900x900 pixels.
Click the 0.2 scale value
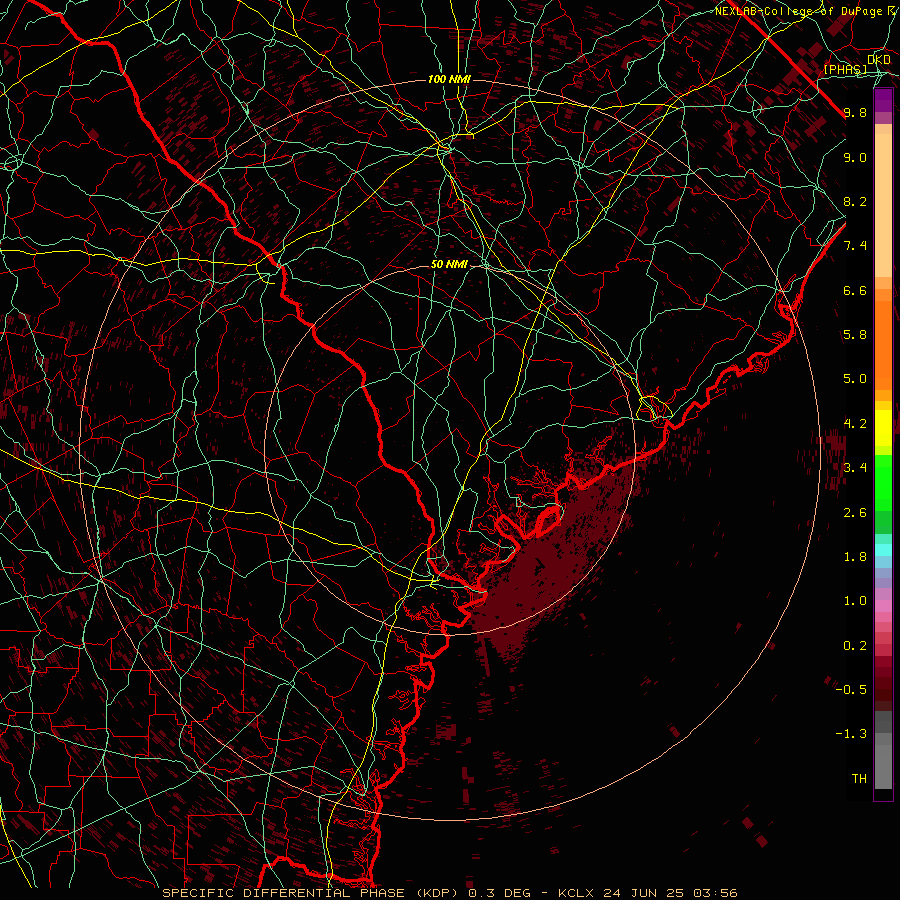(x=855, y=646)
